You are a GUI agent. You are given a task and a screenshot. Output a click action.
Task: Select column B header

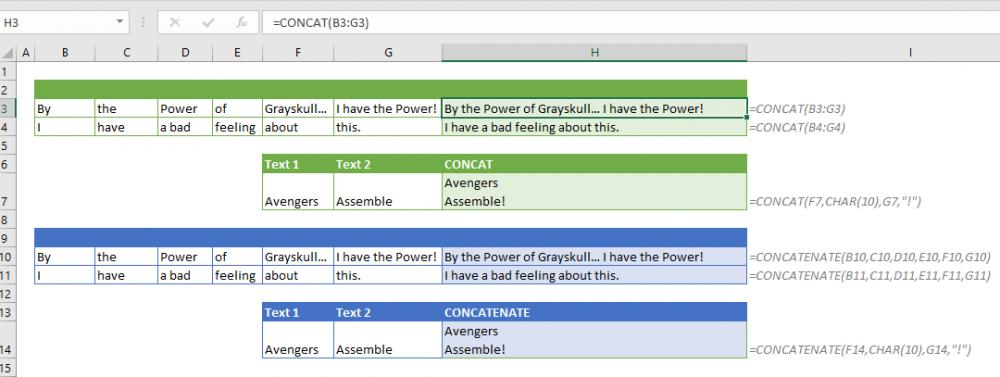click(64, 53)
